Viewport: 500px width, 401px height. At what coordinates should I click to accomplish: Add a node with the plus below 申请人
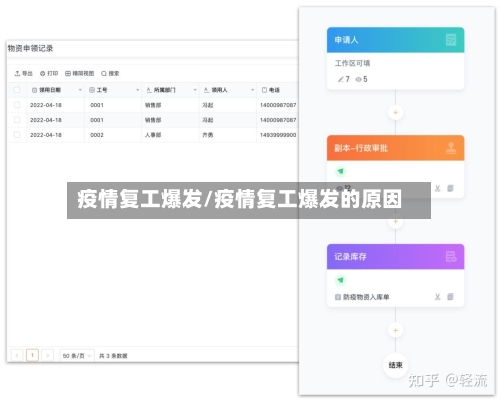tap(396, 113)
